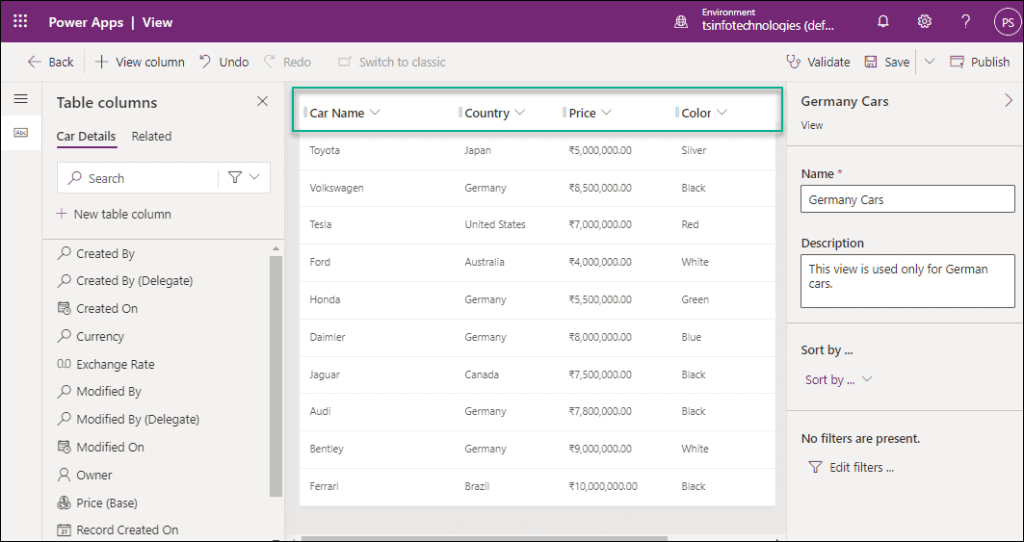The width and height of the screenshot is (1024, 542).
Task: Click the Silver color cell
Action: click(694, 150)
